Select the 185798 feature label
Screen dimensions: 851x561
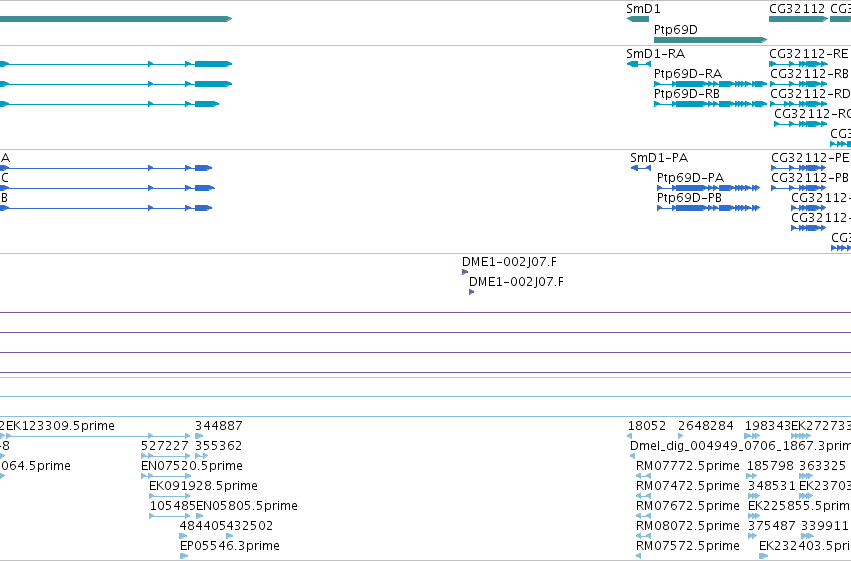pos(770,466)
